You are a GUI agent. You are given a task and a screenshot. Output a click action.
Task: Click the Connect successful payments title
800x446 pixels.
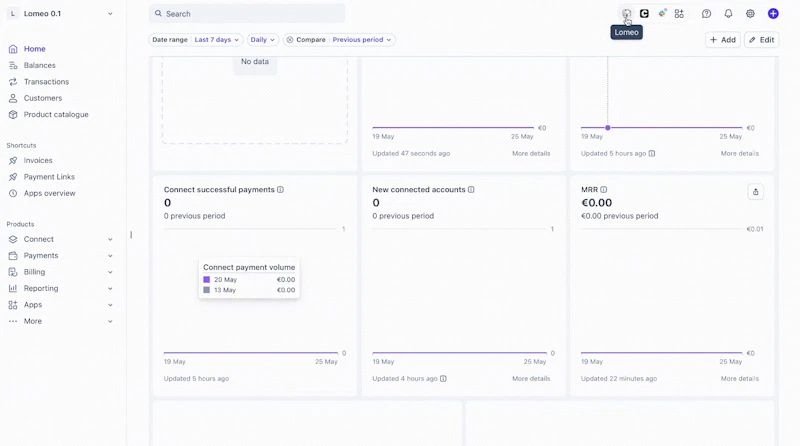point(219,189)
